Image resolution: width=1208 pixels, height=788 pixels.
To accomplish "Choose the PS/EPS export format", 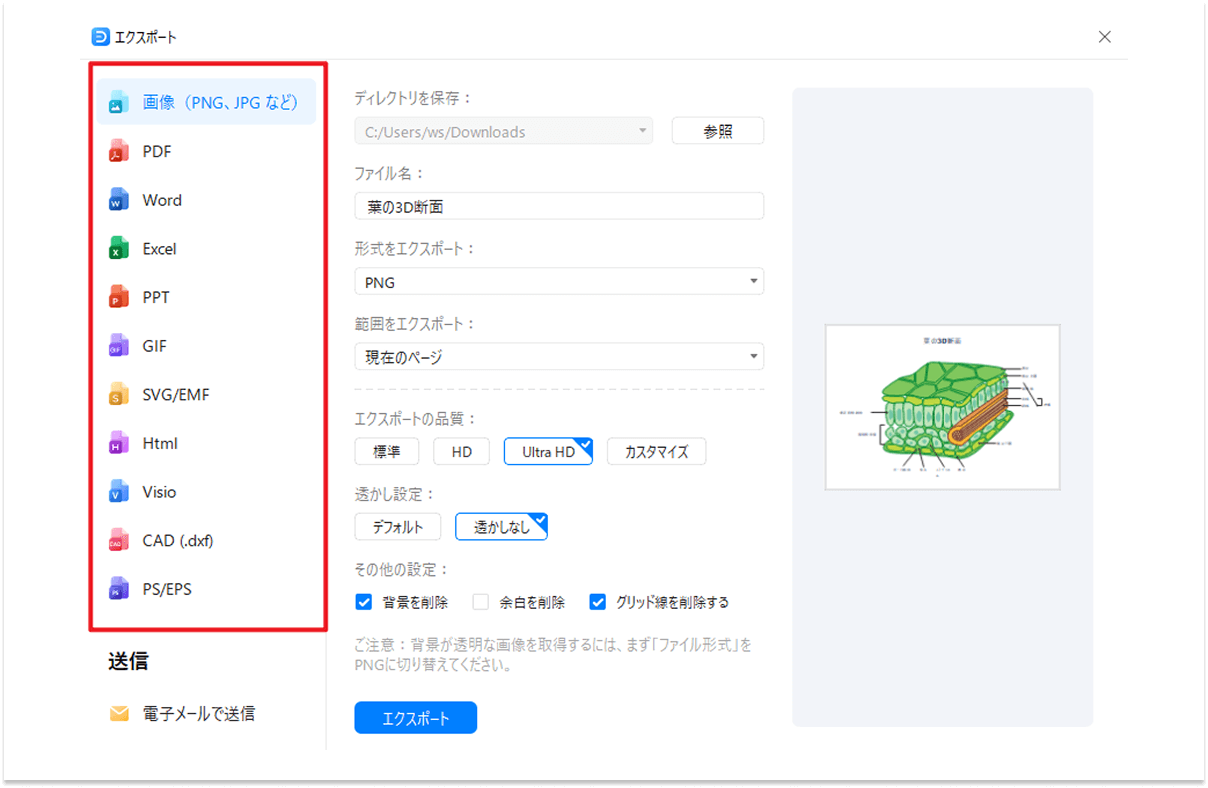I will pos(167,589).
